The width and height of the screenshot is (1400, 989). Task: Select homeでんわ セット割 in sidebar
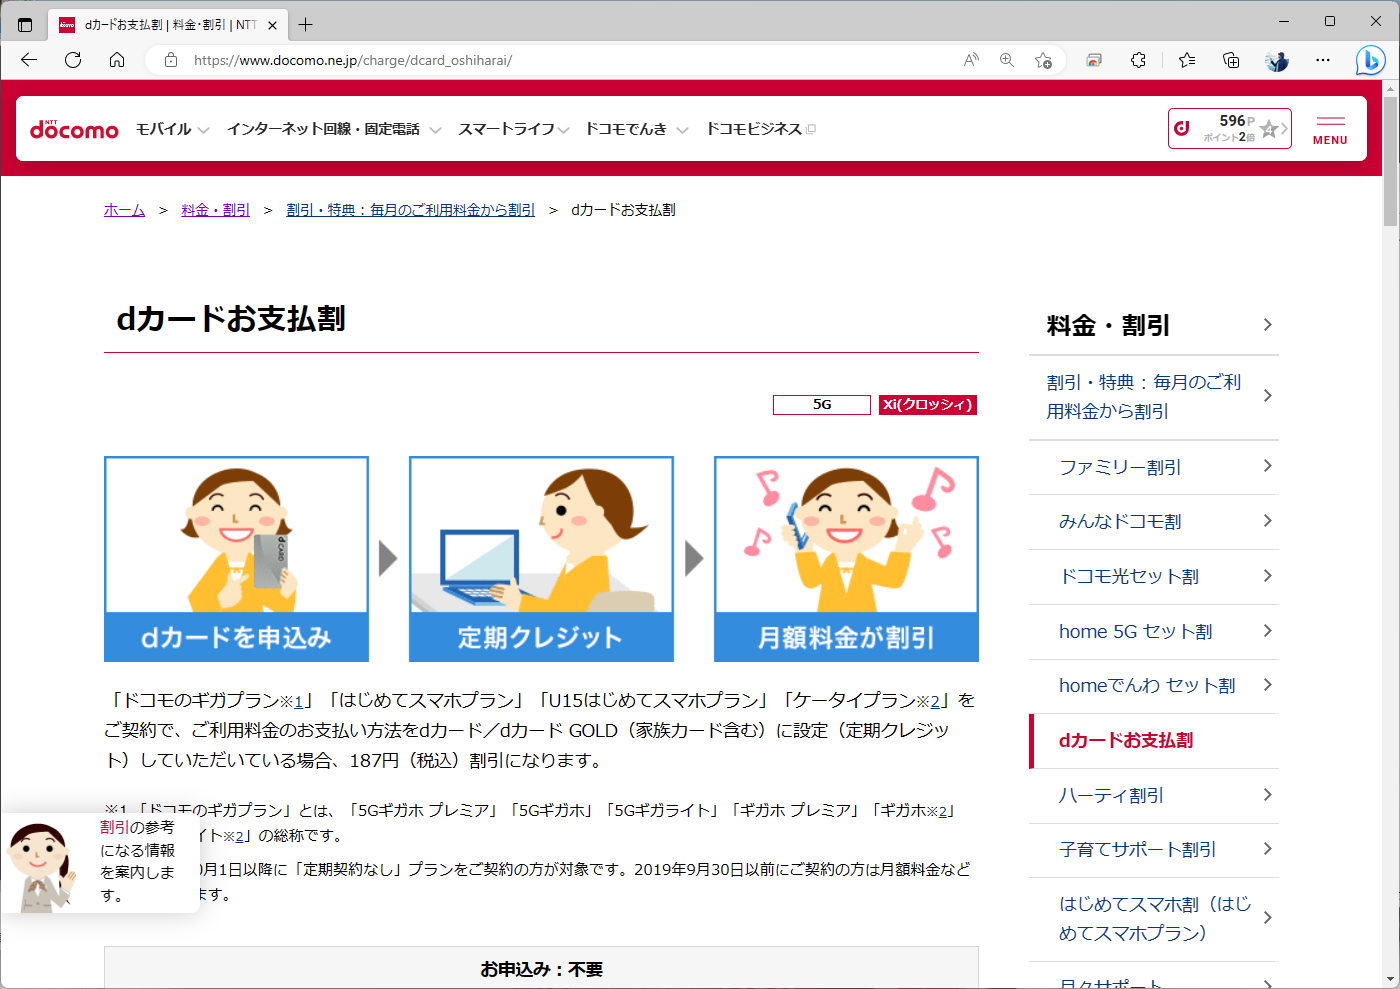[x=1154, y=686]
